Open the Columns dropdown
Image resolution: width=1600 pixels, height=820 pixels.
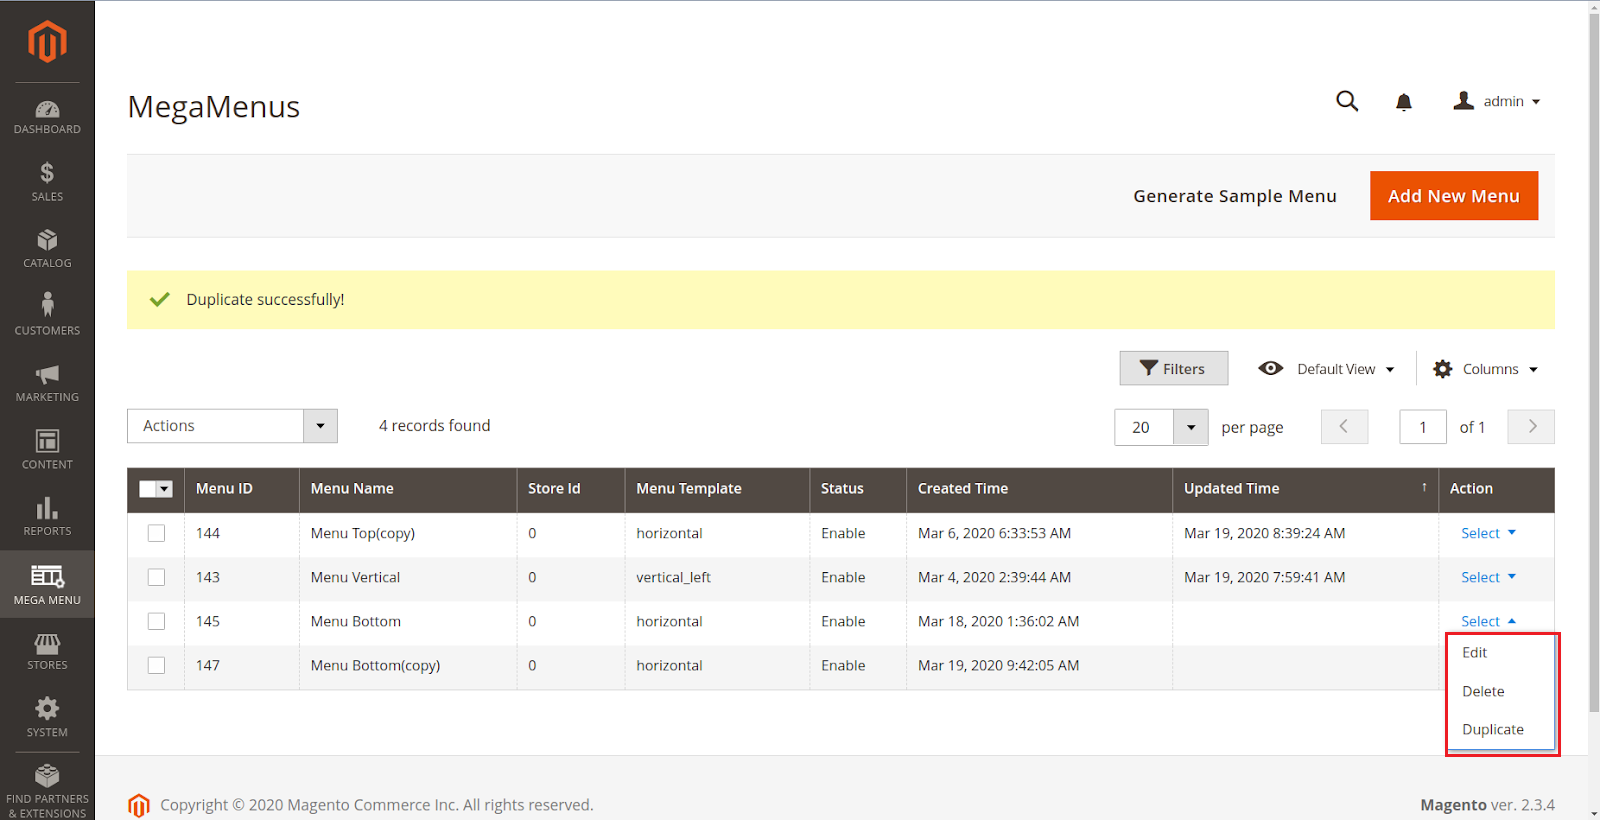coord(1485,369)
